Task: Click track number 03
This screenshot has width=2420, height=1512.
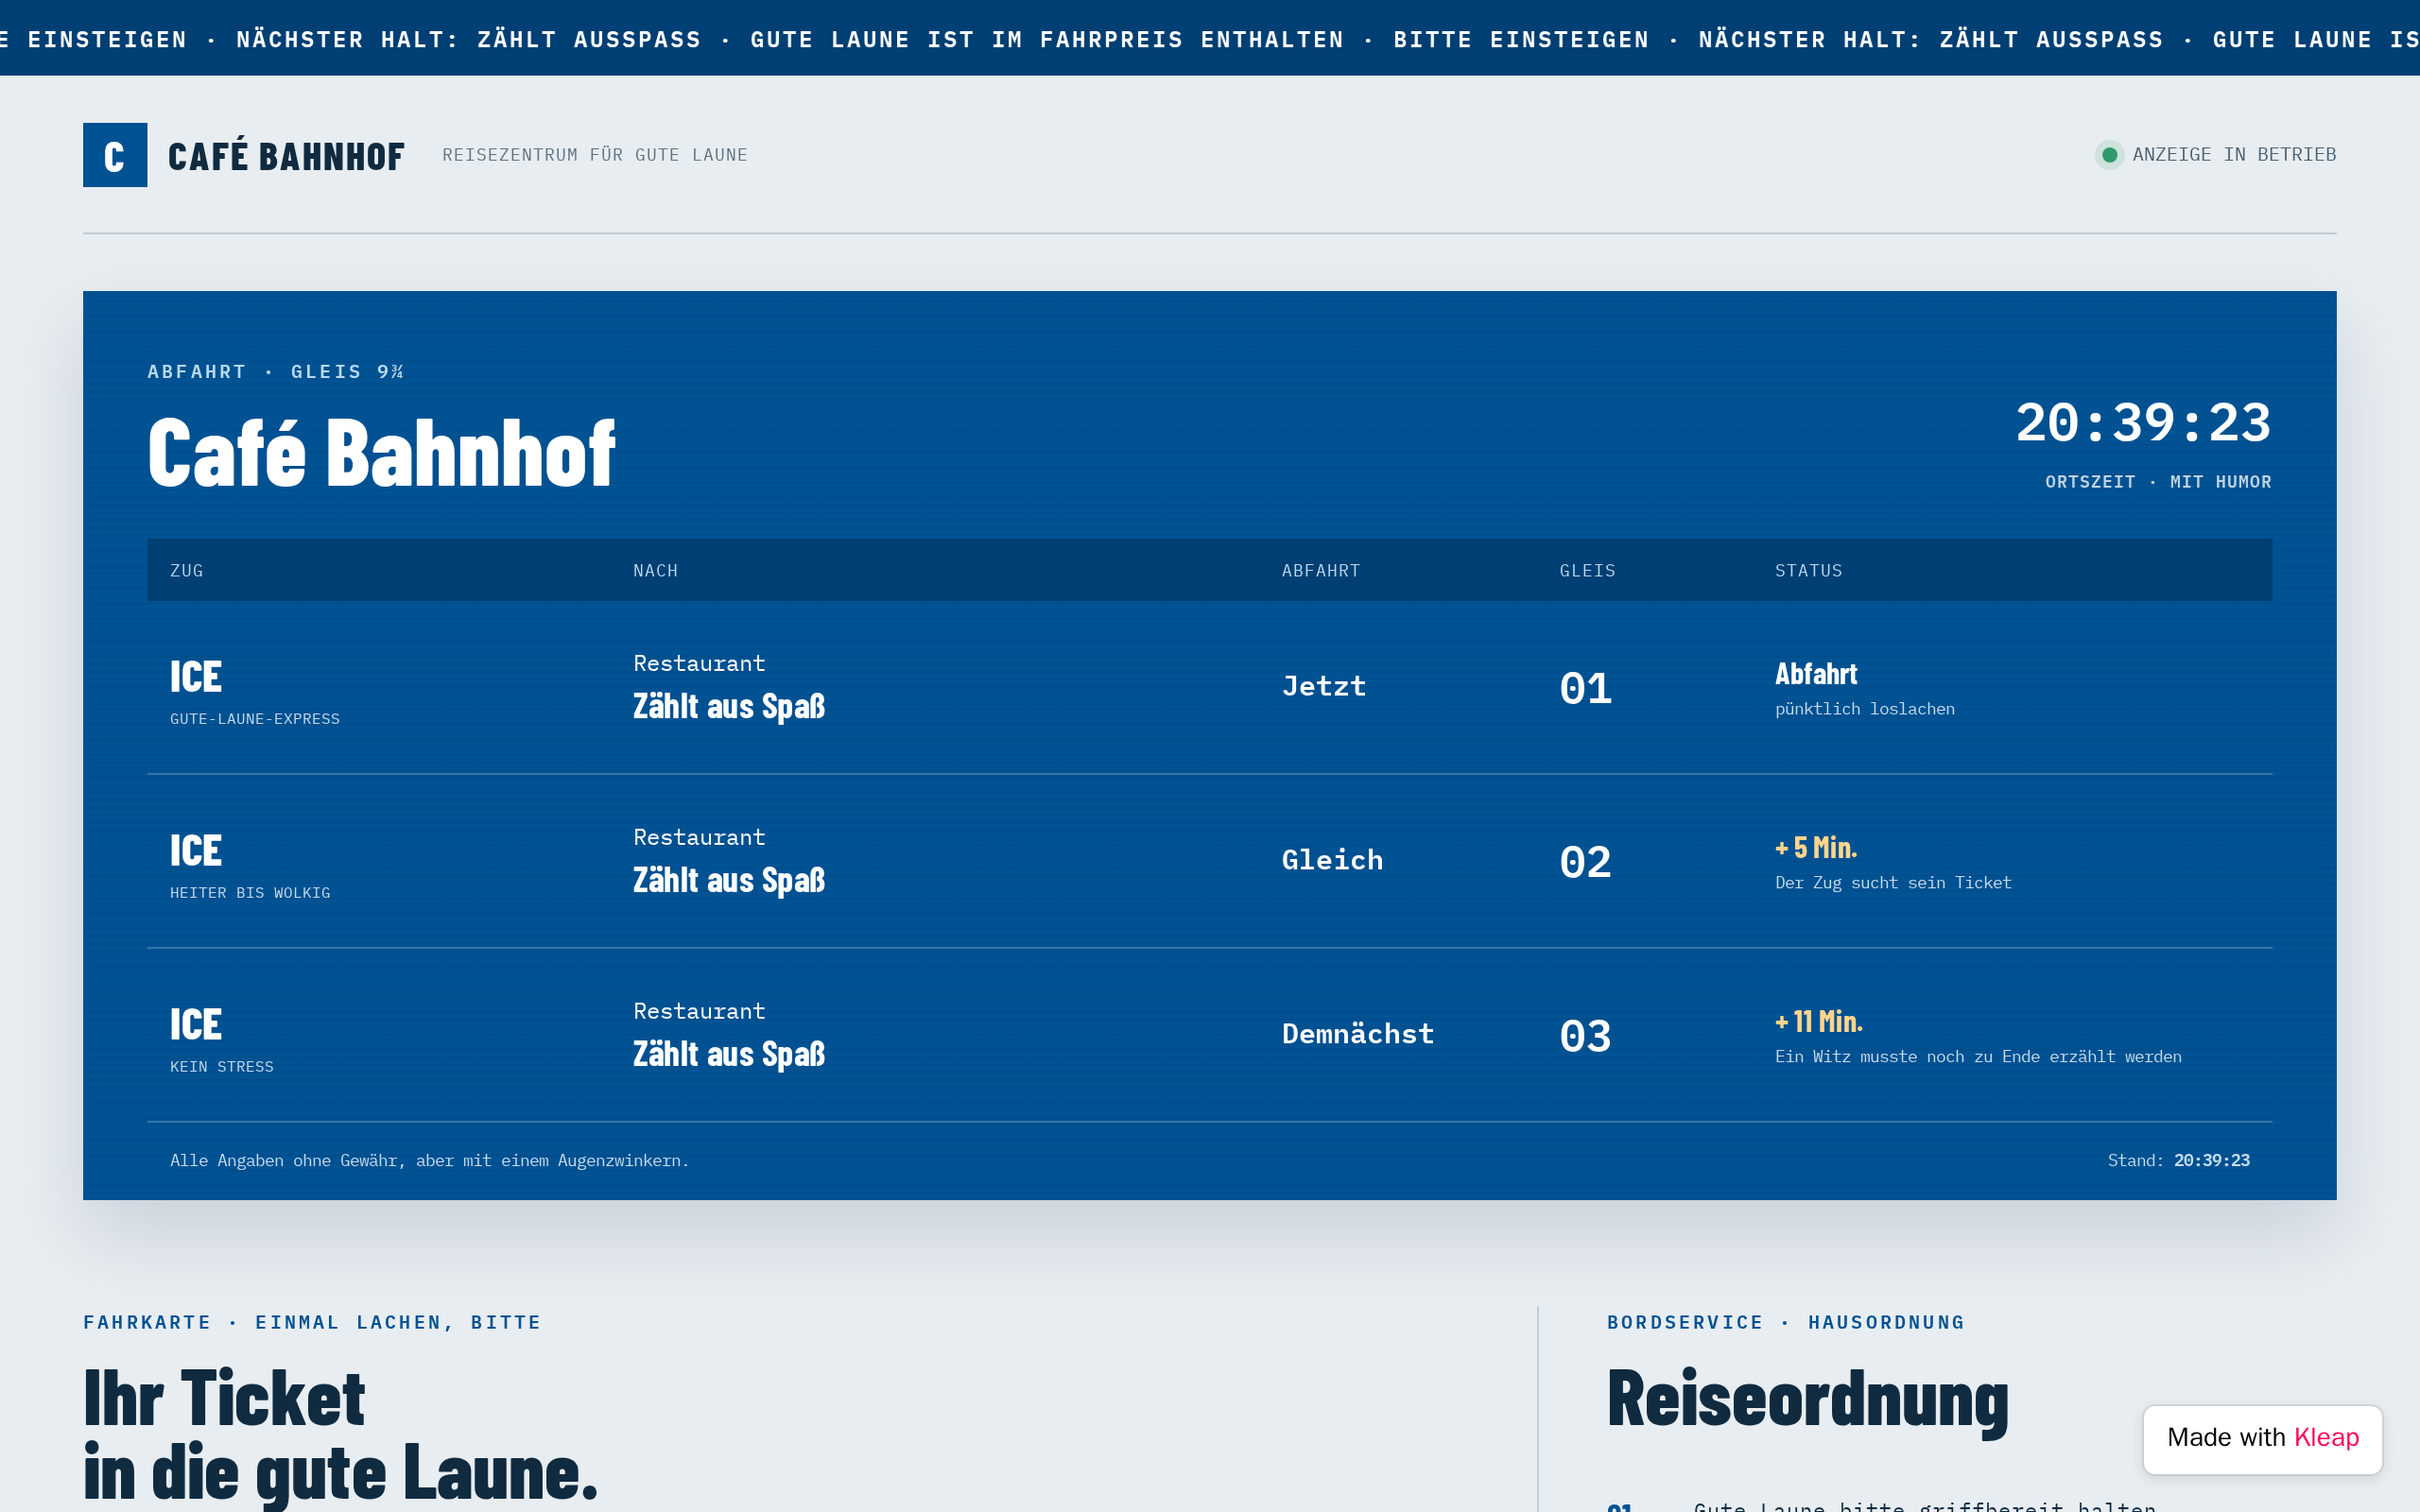Action: tap(1586, 1036)
